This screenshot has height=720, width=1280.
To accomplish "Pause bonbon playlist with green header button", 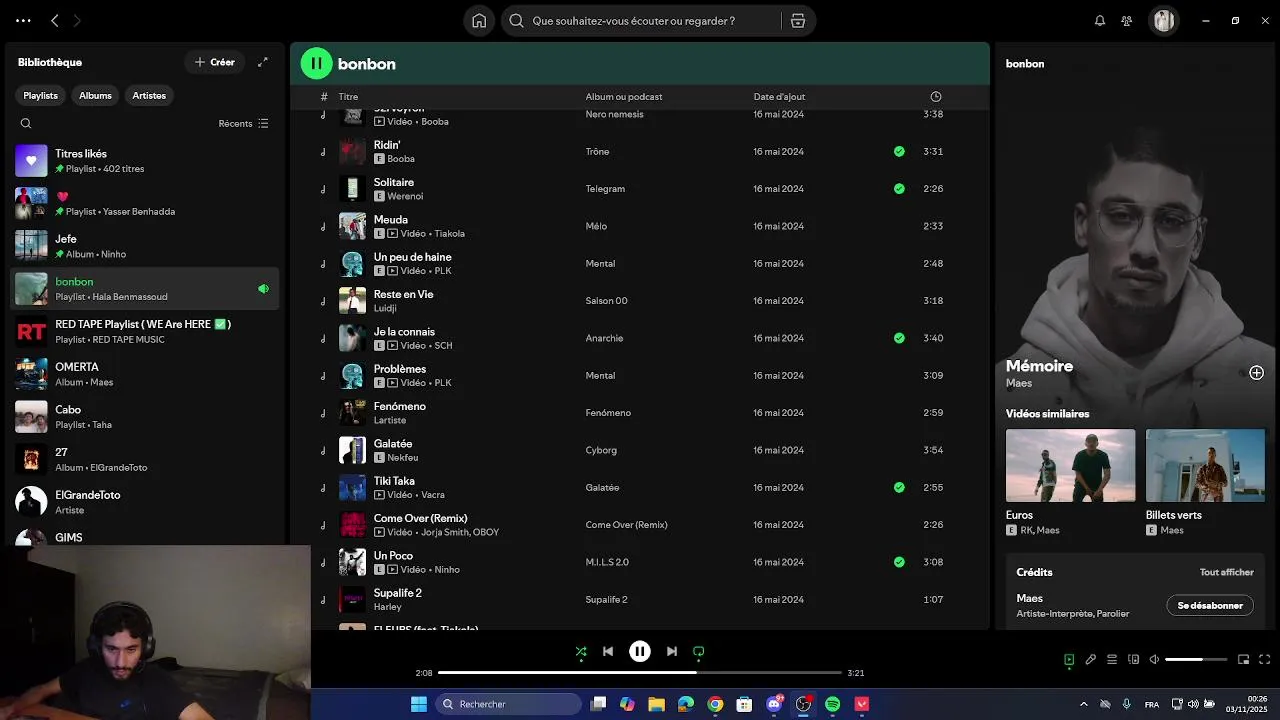I will click(316, 63).
